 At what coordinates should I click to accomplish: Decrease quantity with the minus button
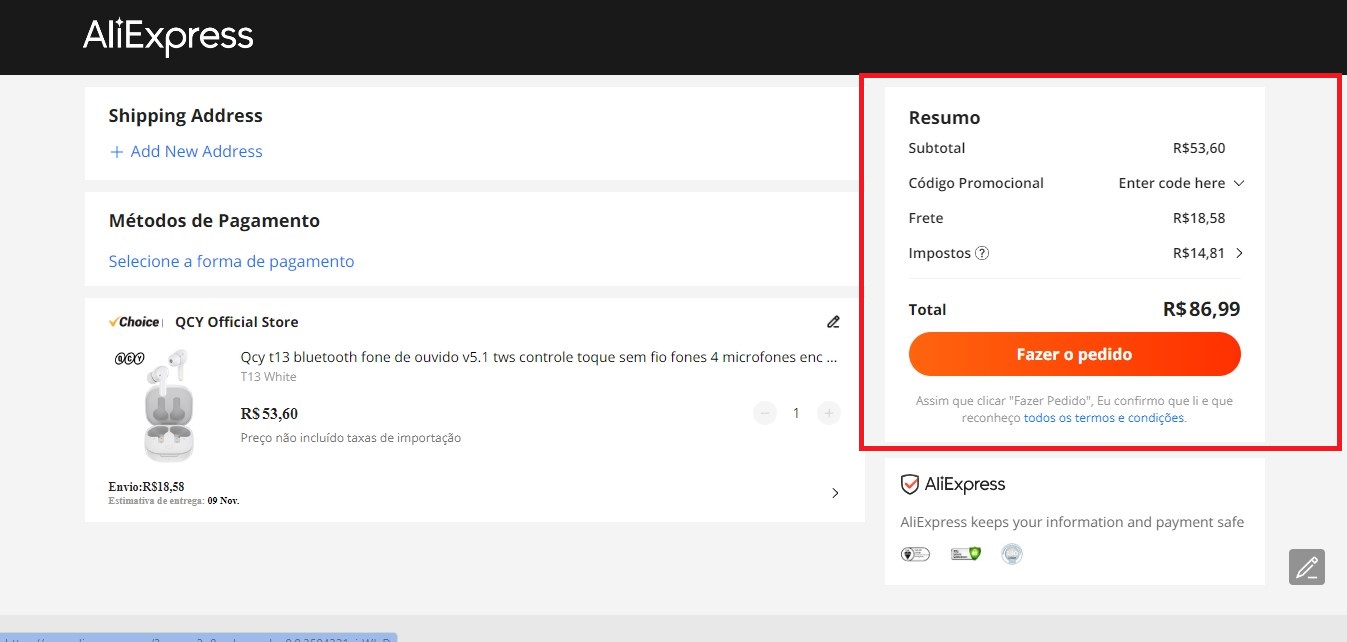[765, 413]
